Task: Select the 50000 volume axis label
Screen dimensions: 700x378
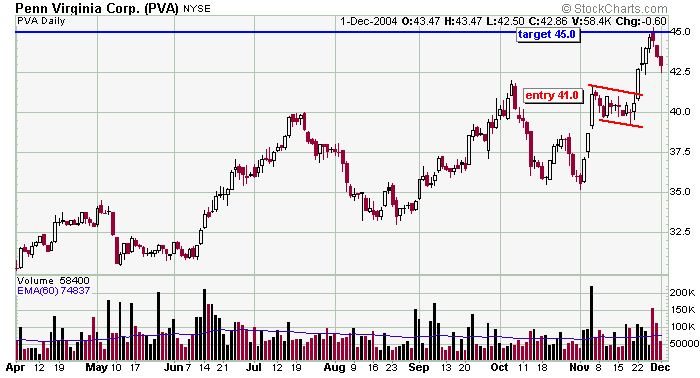Action: point(684,344)
